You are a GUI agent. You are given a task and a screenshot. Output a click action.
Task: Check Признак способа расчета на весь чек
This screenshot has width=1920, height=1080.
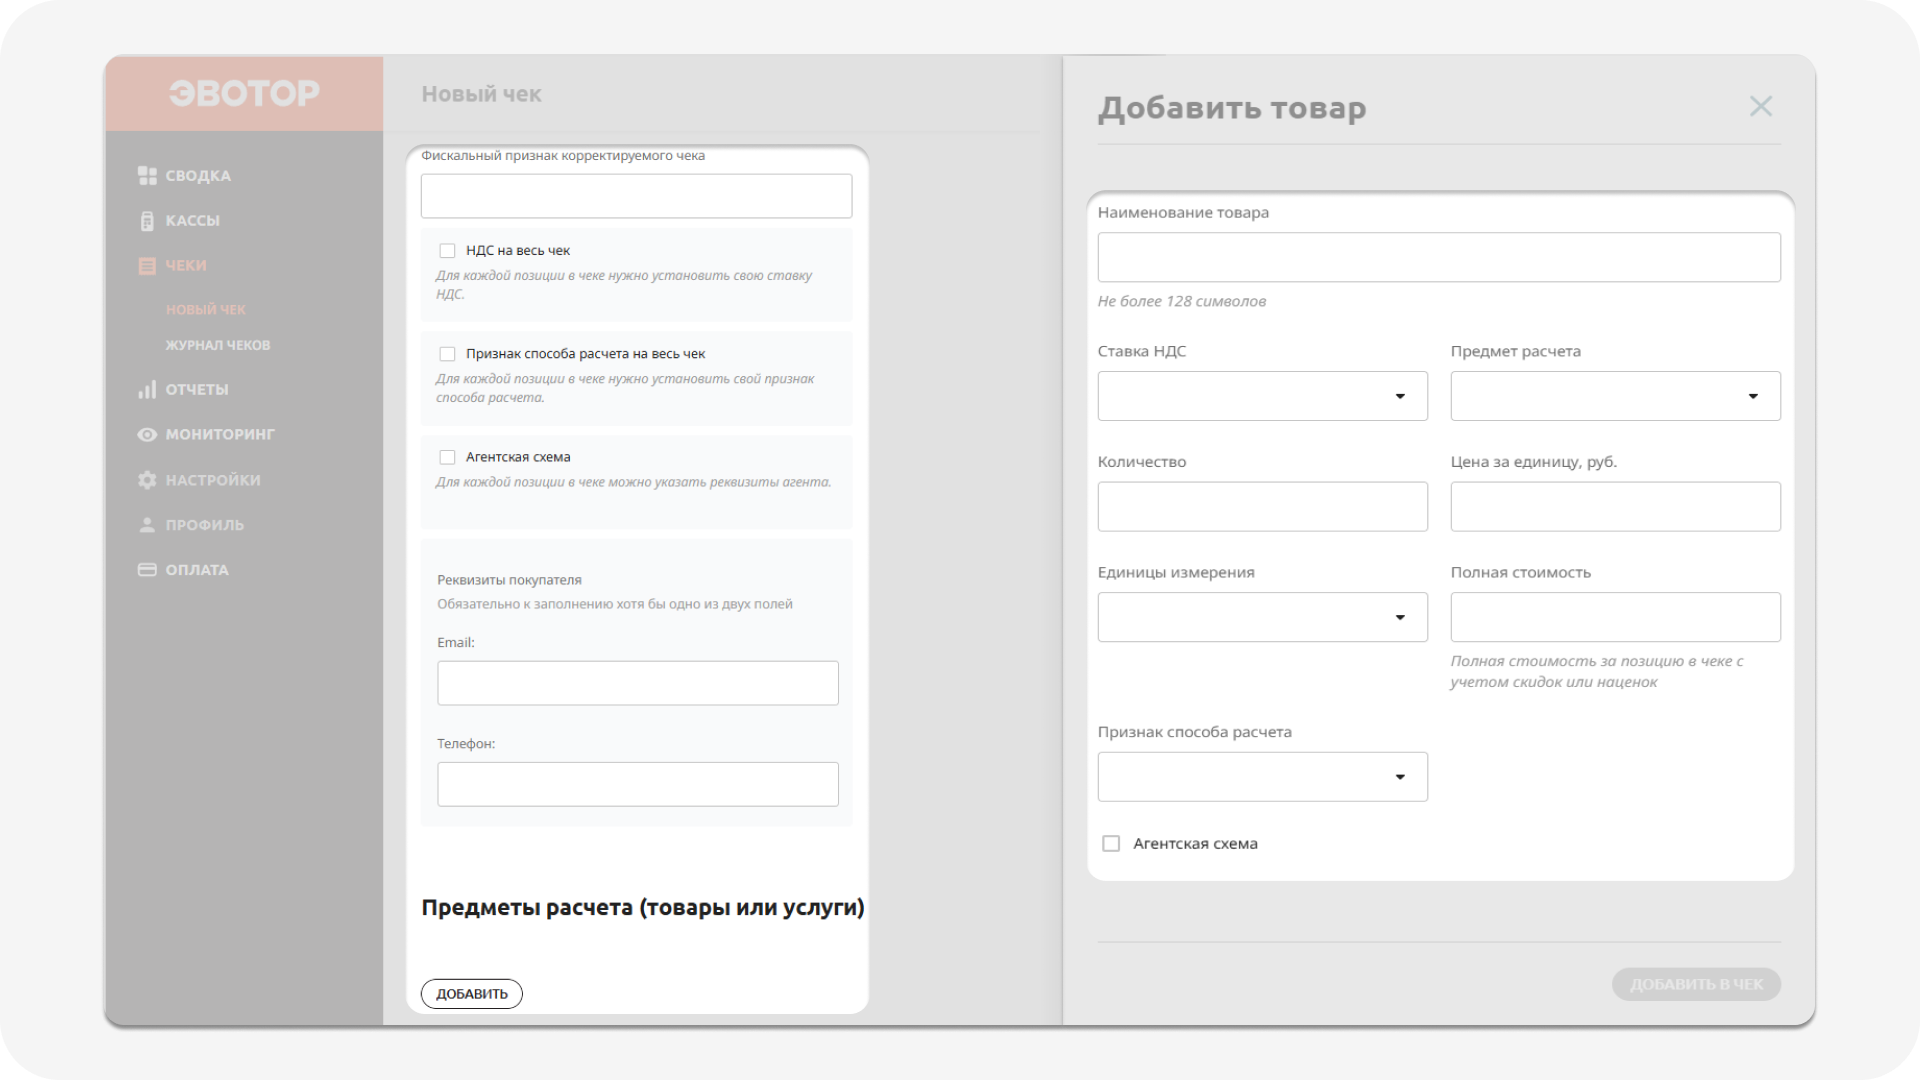(447, 353)
